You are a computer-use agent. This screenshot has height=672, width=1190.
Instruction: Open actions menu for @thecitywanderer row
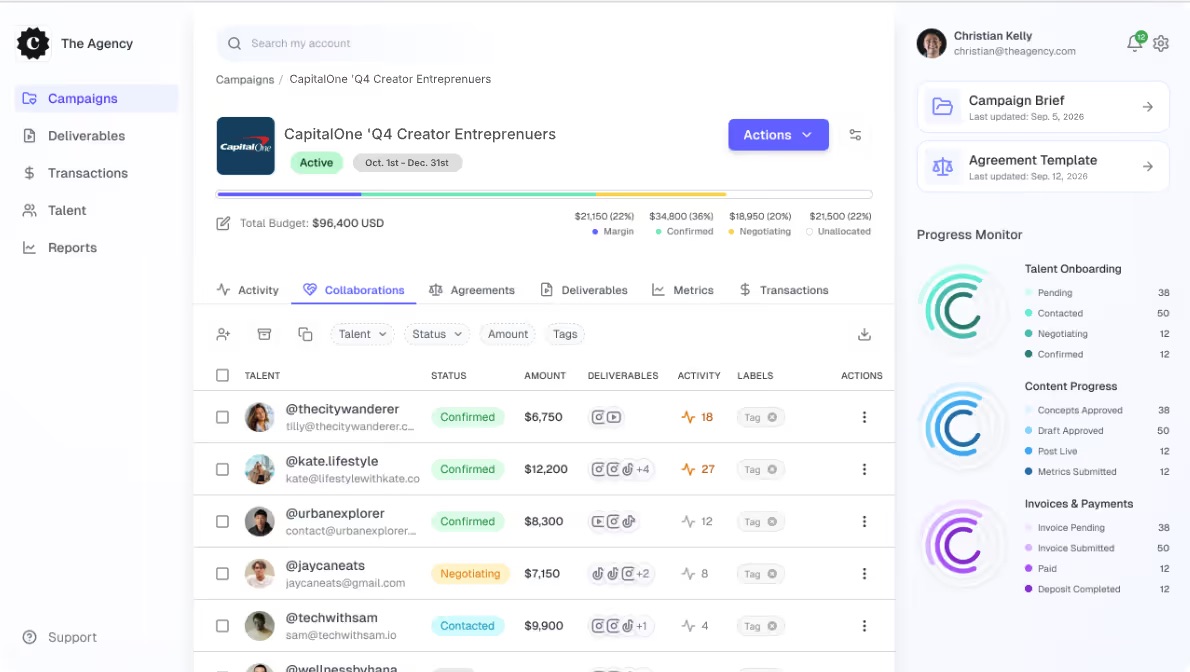coord(864,417)
